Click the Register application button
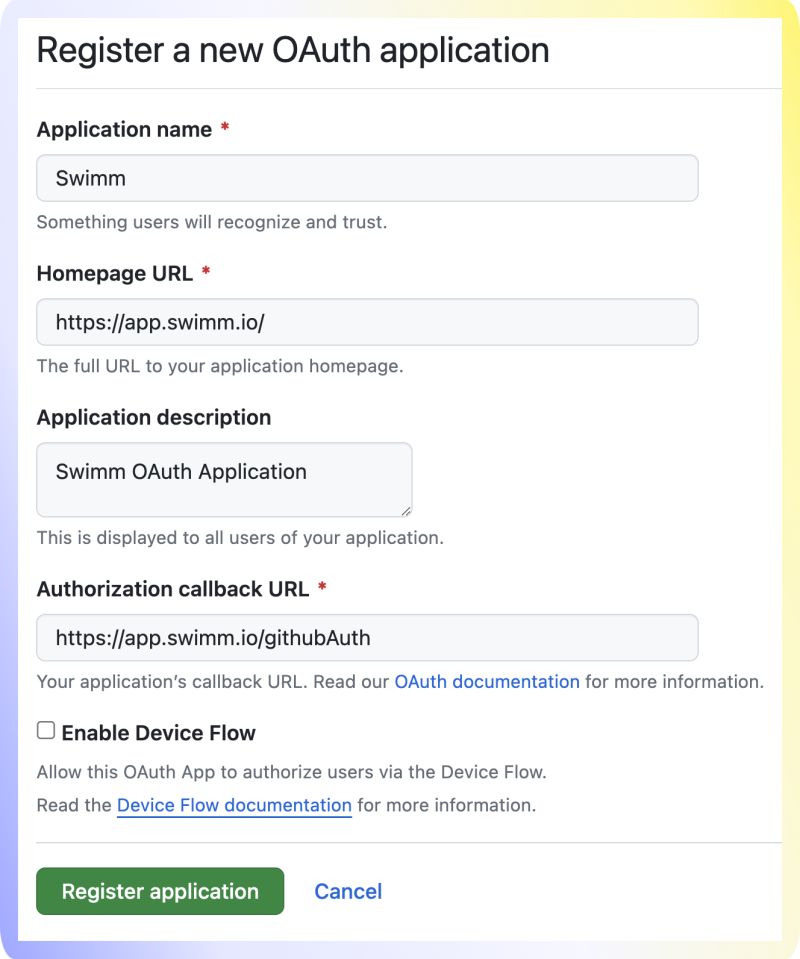 pyautogui.click(x=160, y=891)
